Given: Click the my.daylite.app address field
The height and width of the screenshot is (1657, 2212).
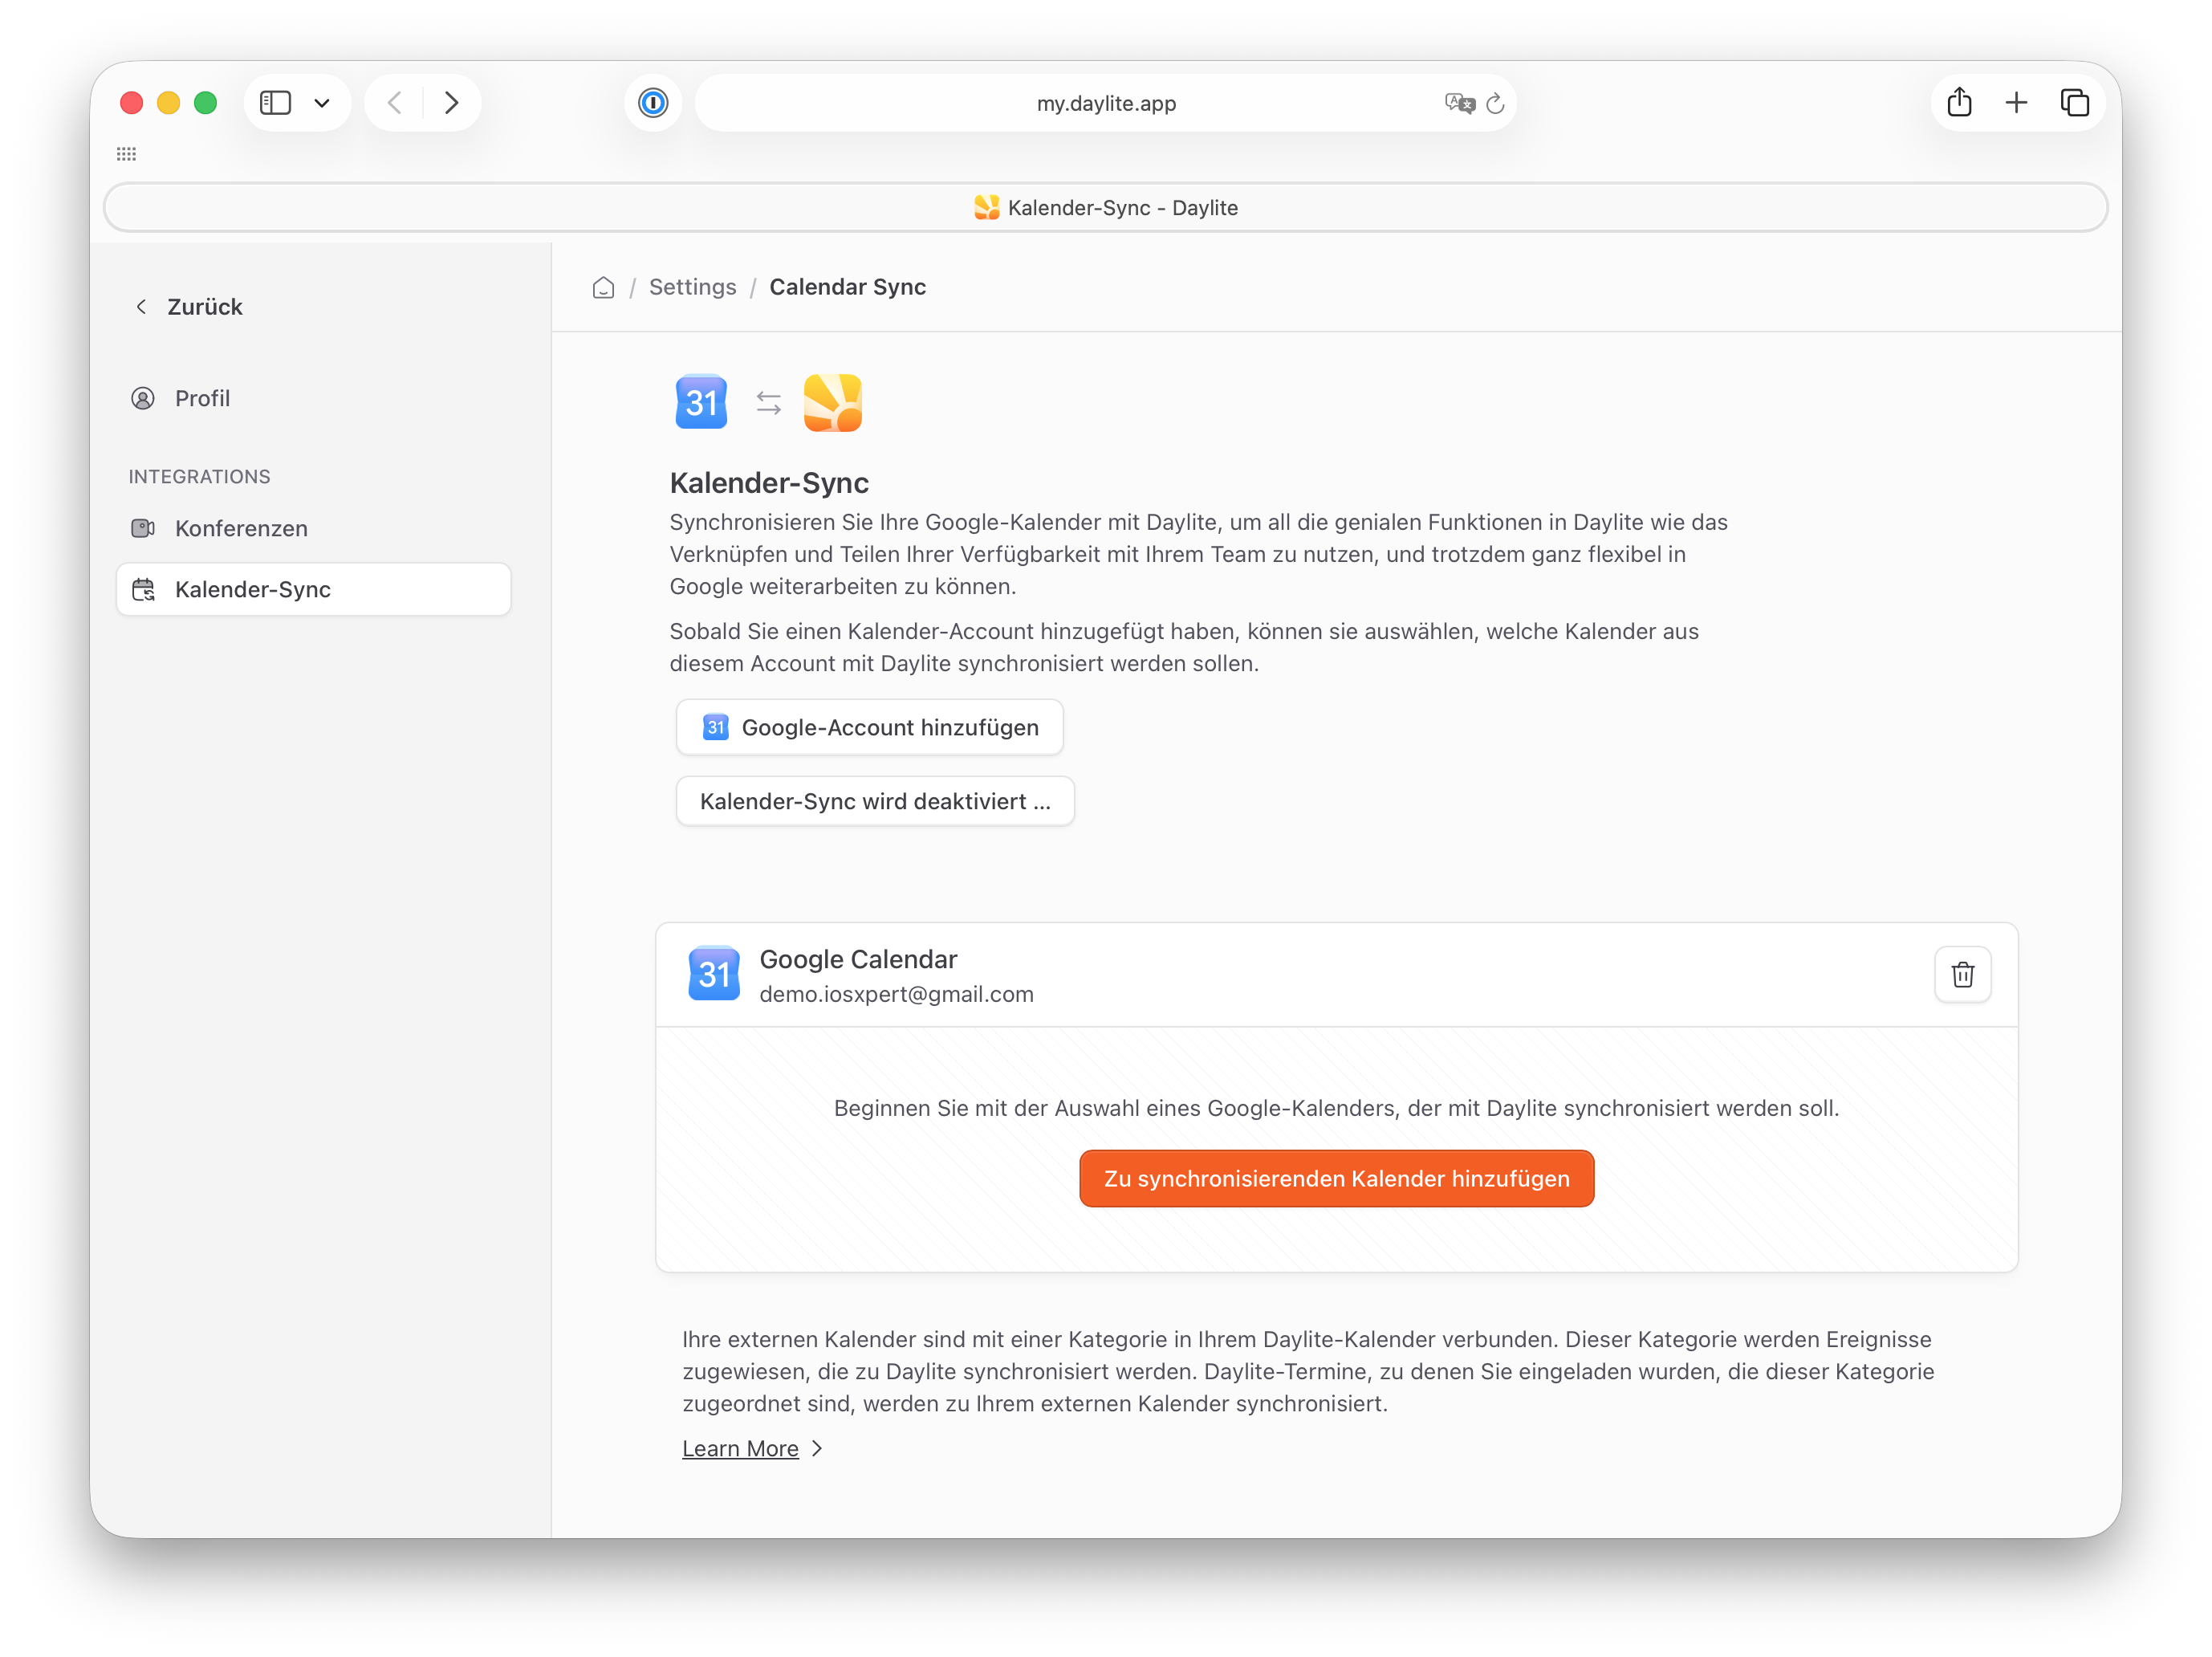Looking at the screenshot, I should pyautogui.click(x=1105, y=103).
